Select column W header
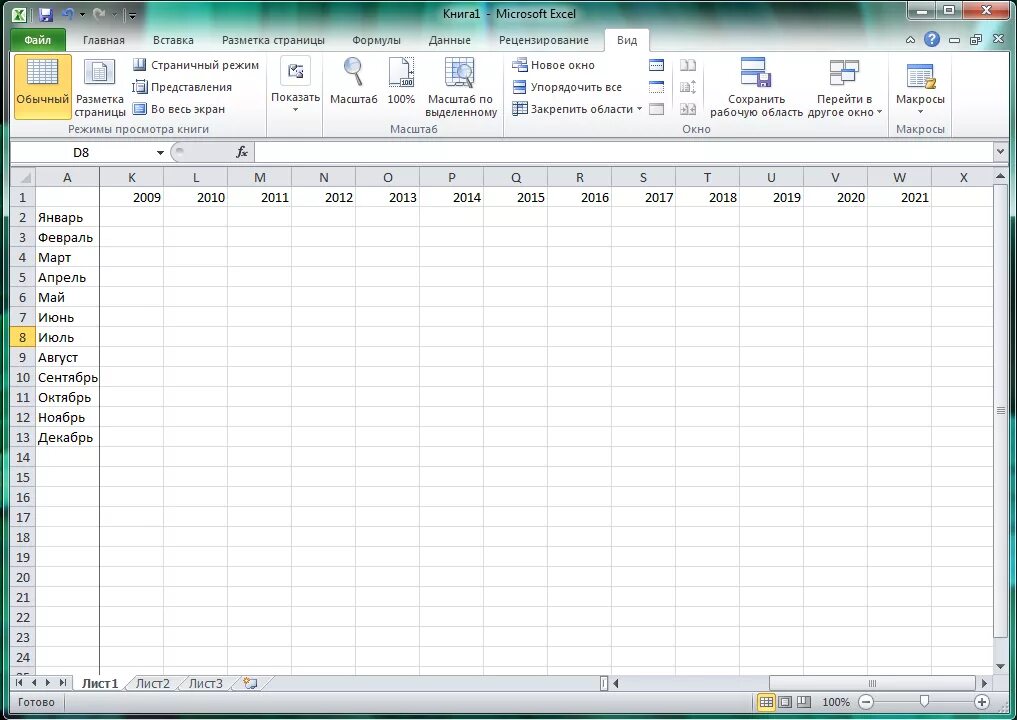The width and height of the screenshot is (1017, 720). pyautogui.click(x=899, y=177)
